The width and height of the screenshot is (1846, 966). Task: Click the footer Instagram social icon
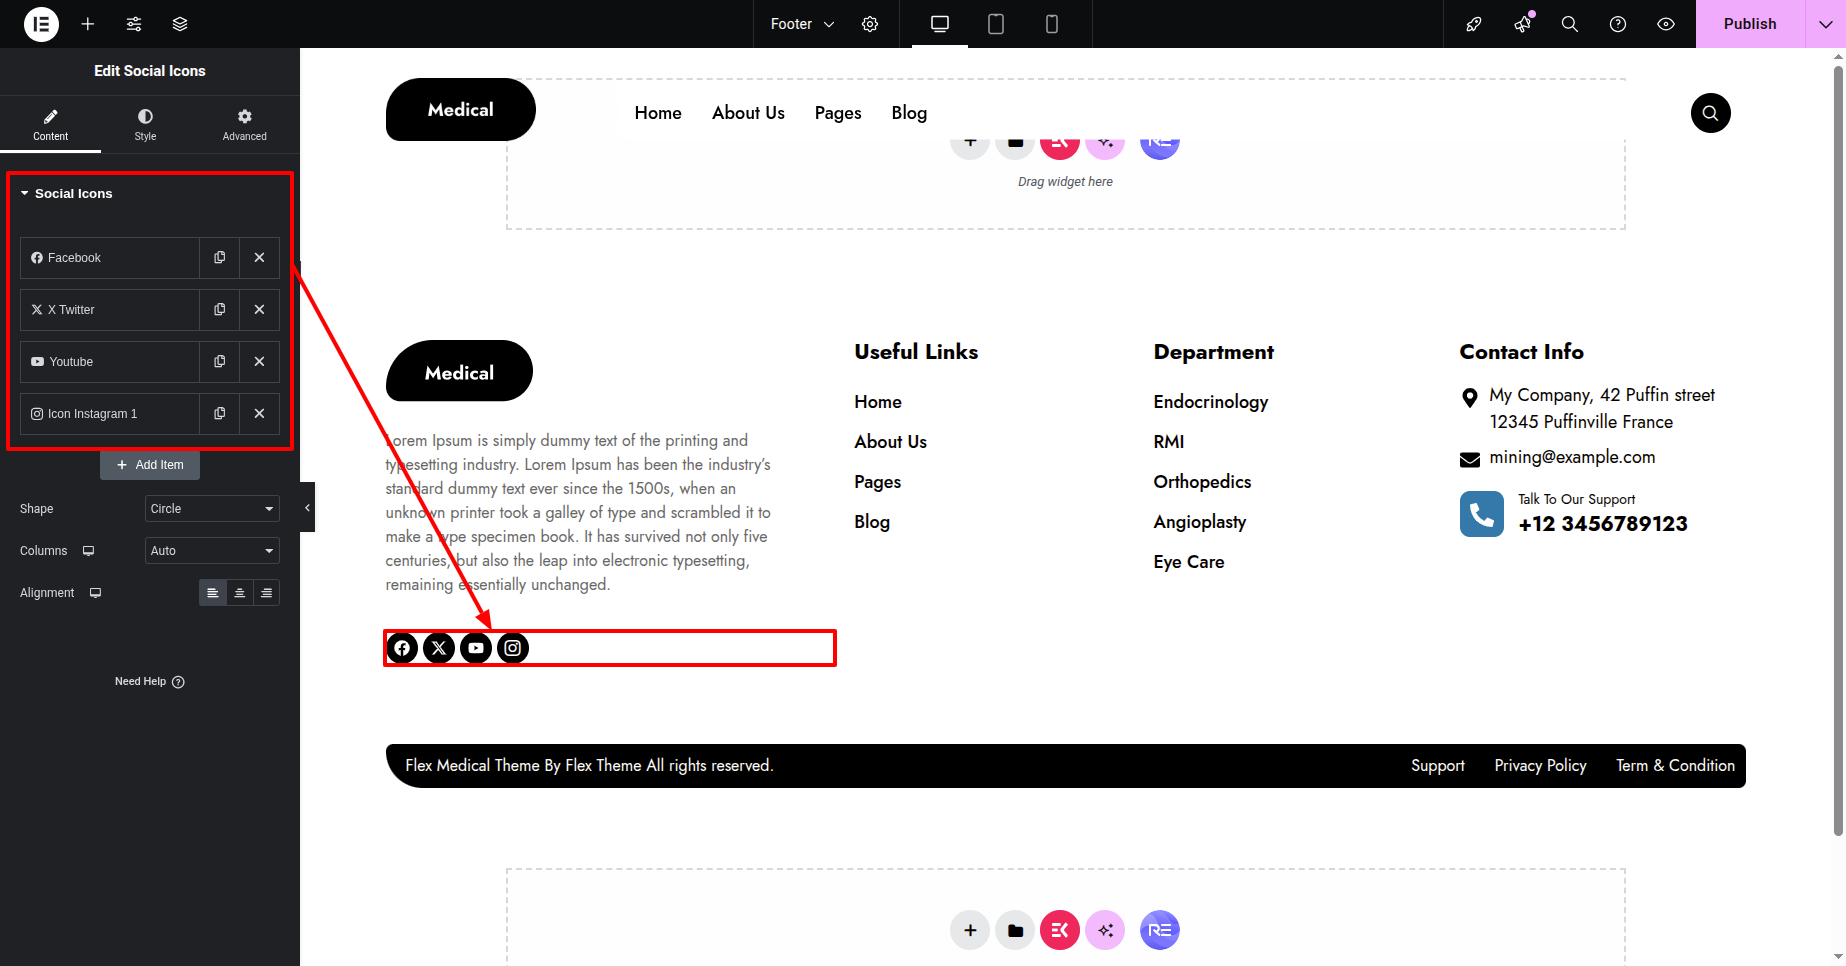513,648
